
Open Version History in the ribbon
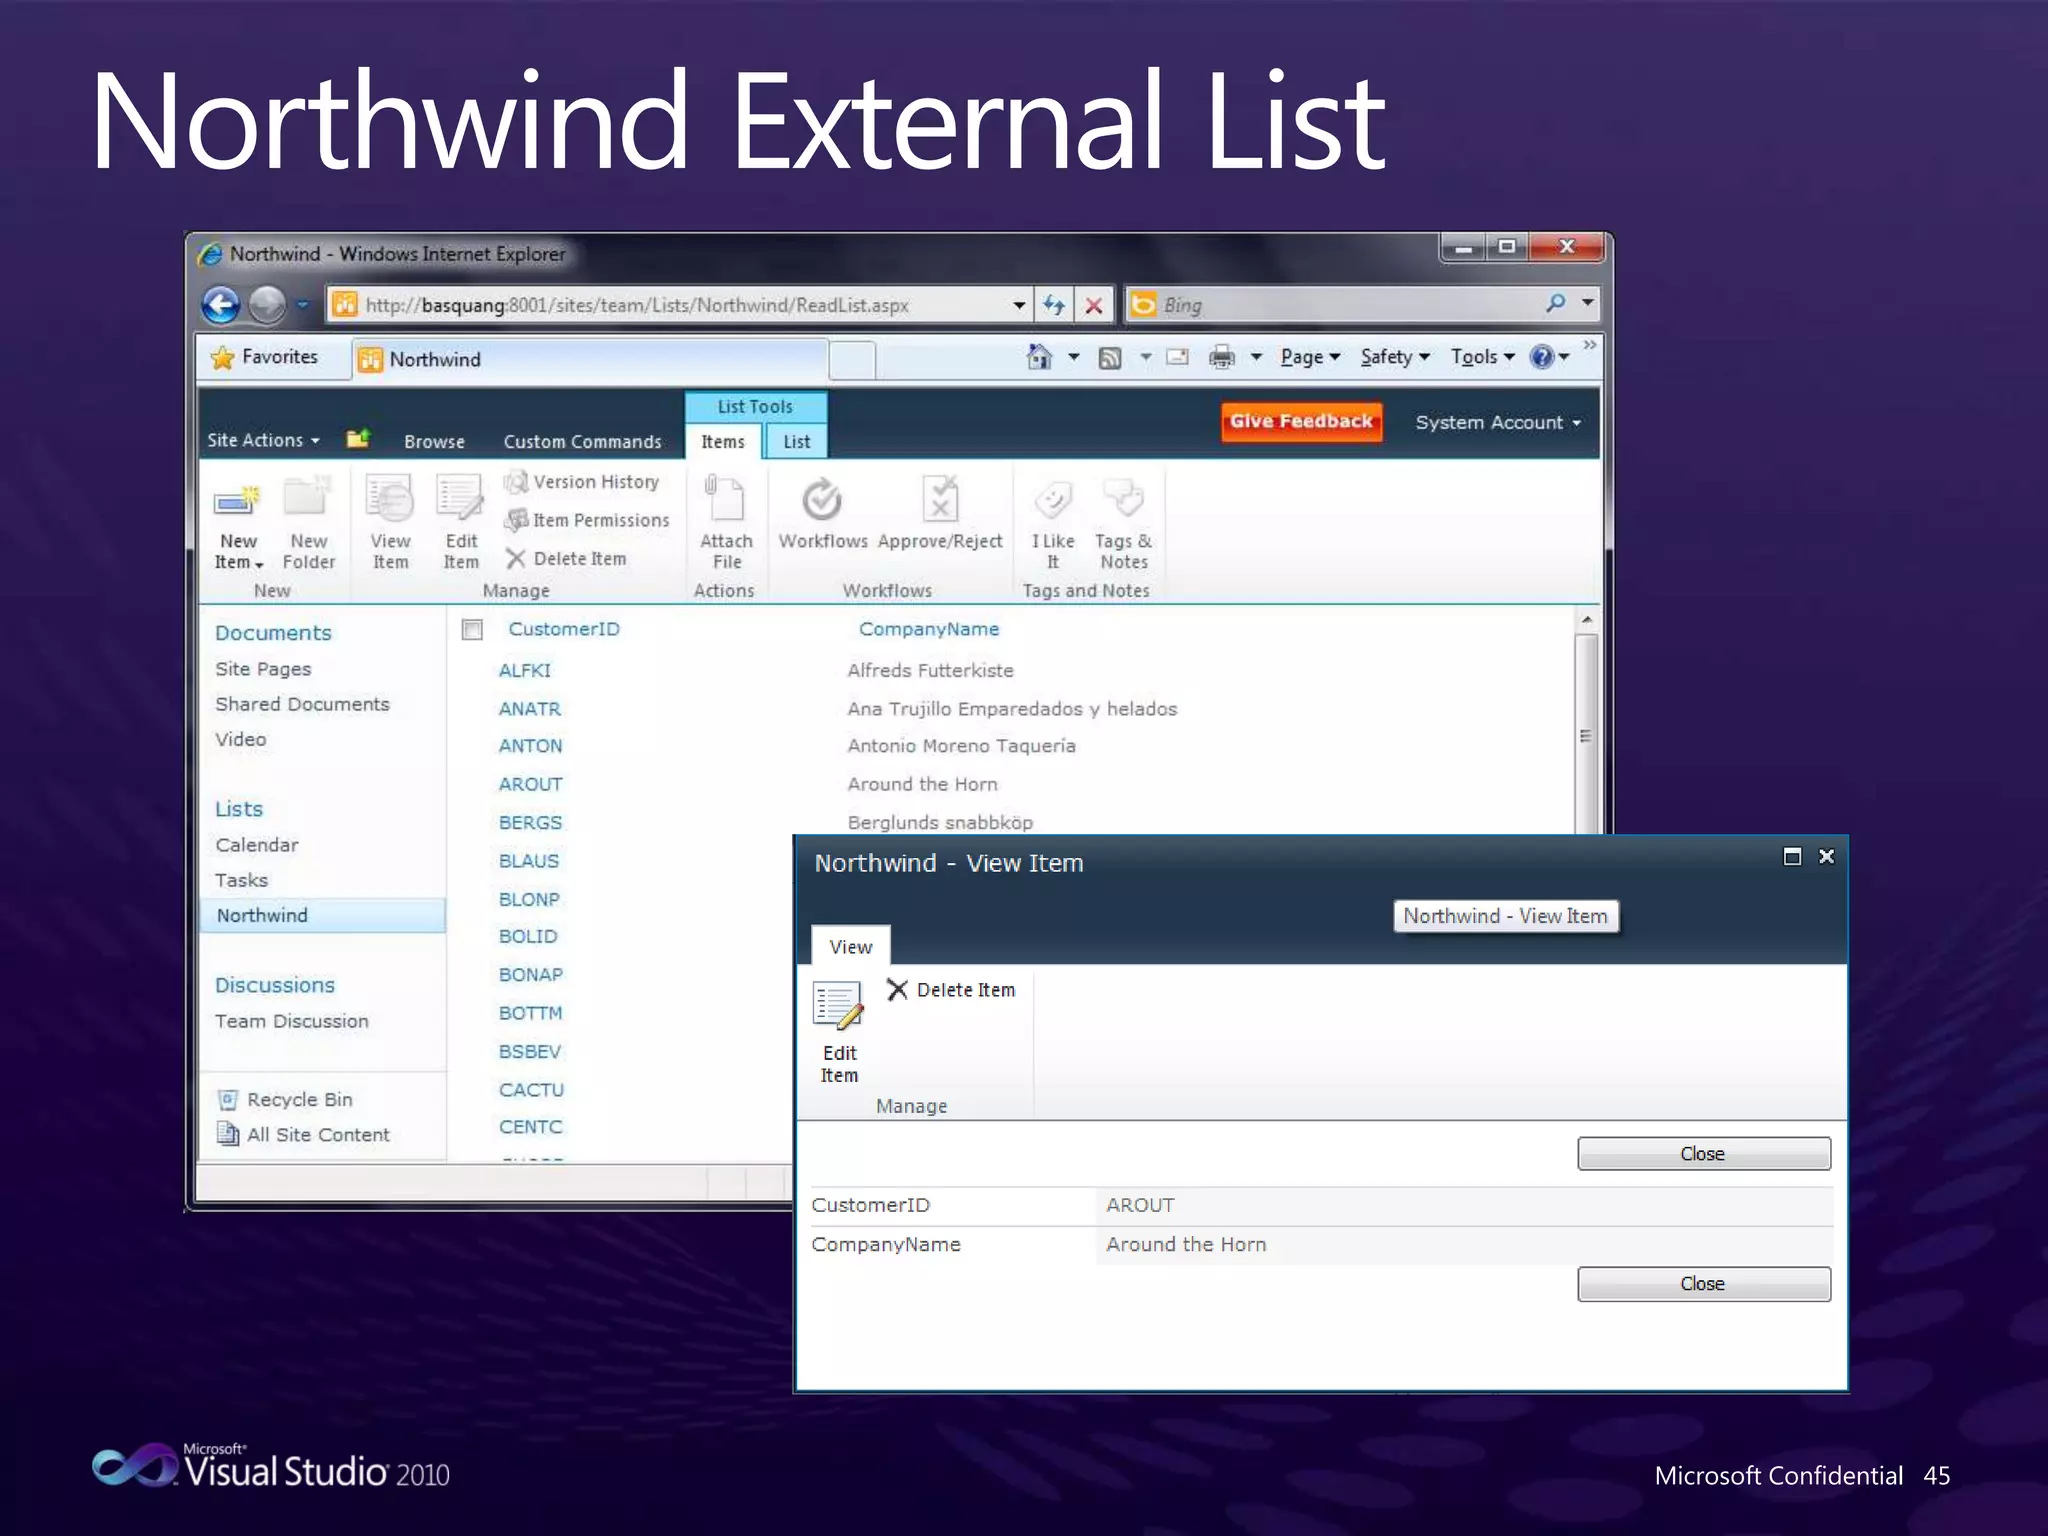(582, 482)
